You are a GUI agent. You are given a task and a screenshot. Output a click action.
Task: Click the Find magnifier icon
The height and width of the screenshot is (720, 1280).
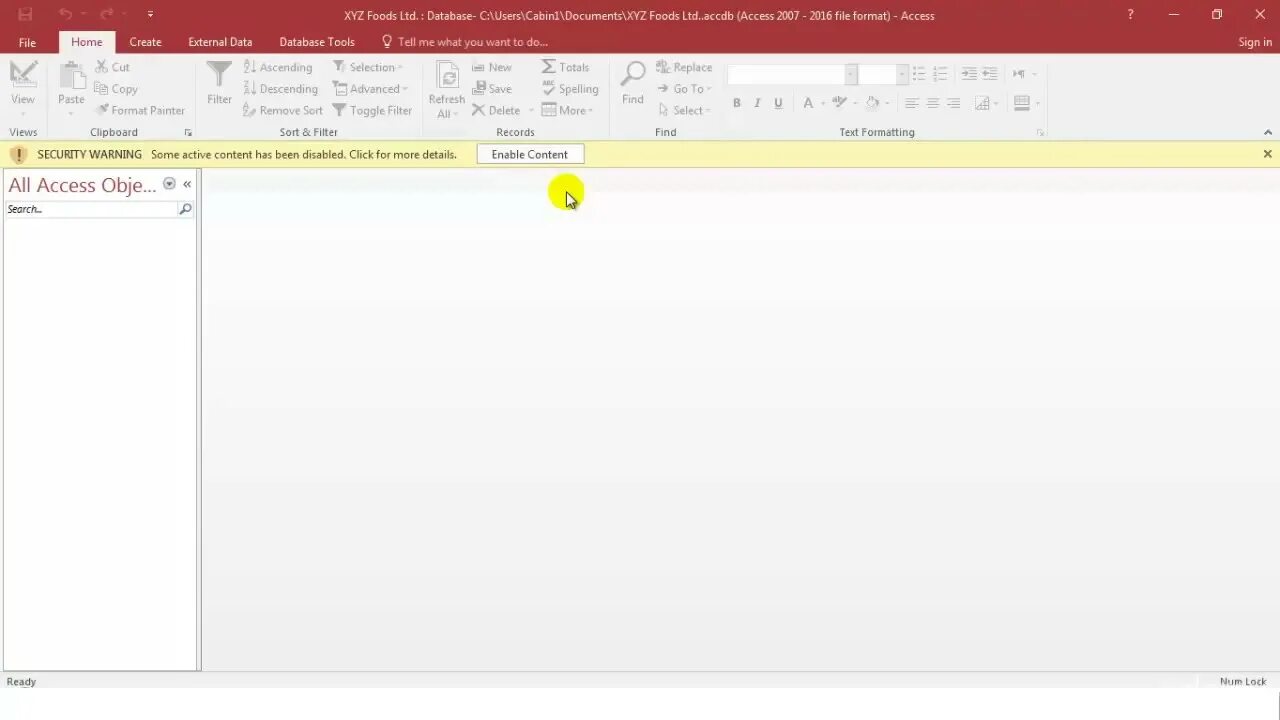633,75
